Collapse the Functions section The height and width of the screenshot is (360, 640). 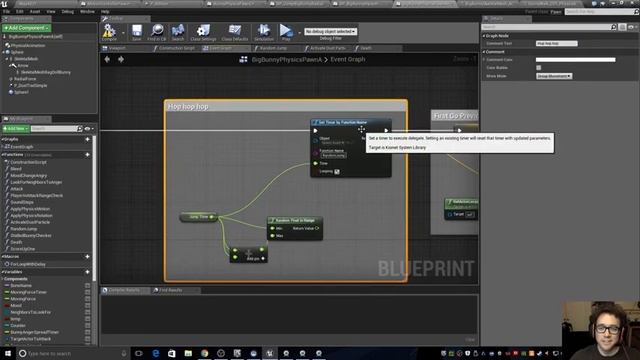pyautogui.click(x=2, y=155)
